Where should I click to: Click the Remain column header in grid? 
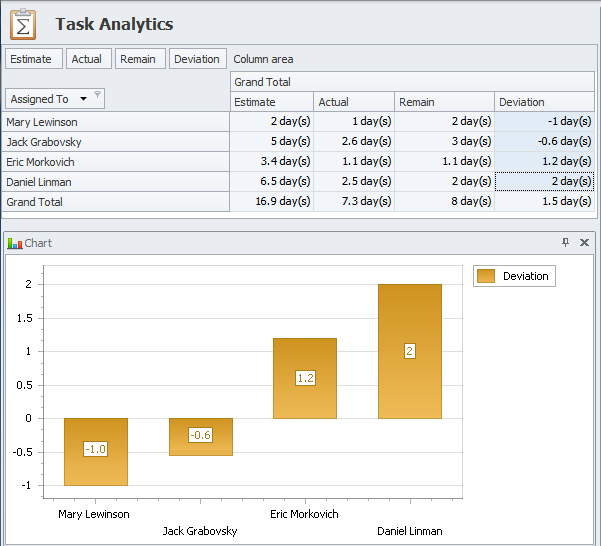tap(444, 102)
